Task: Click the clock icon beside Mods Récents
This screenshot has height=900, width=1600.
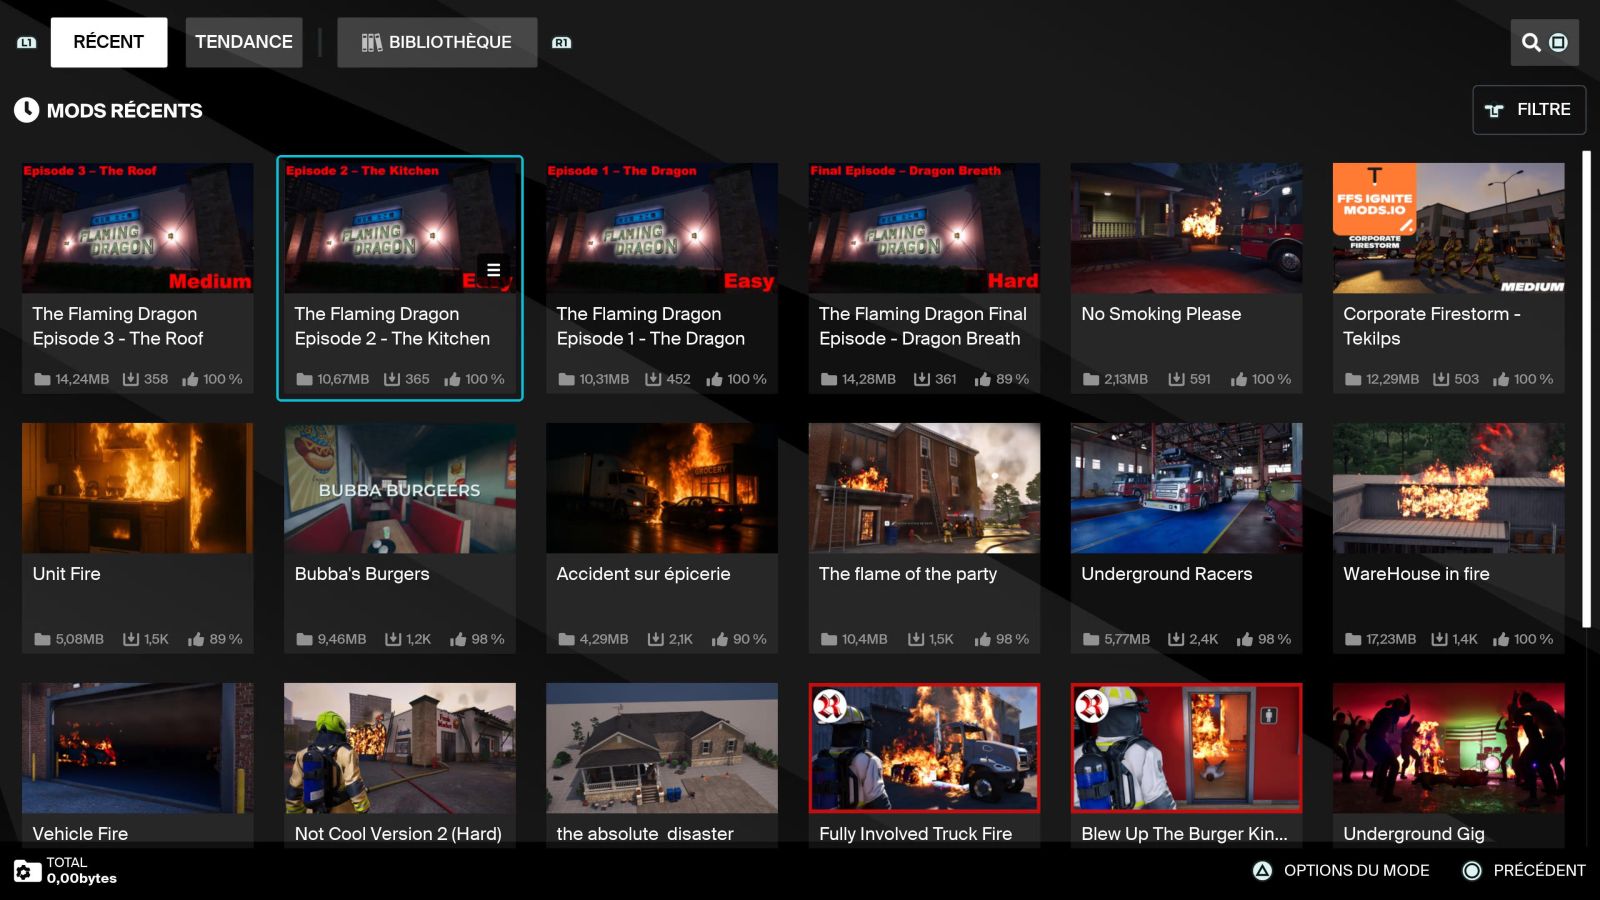Action: [26, 110]
